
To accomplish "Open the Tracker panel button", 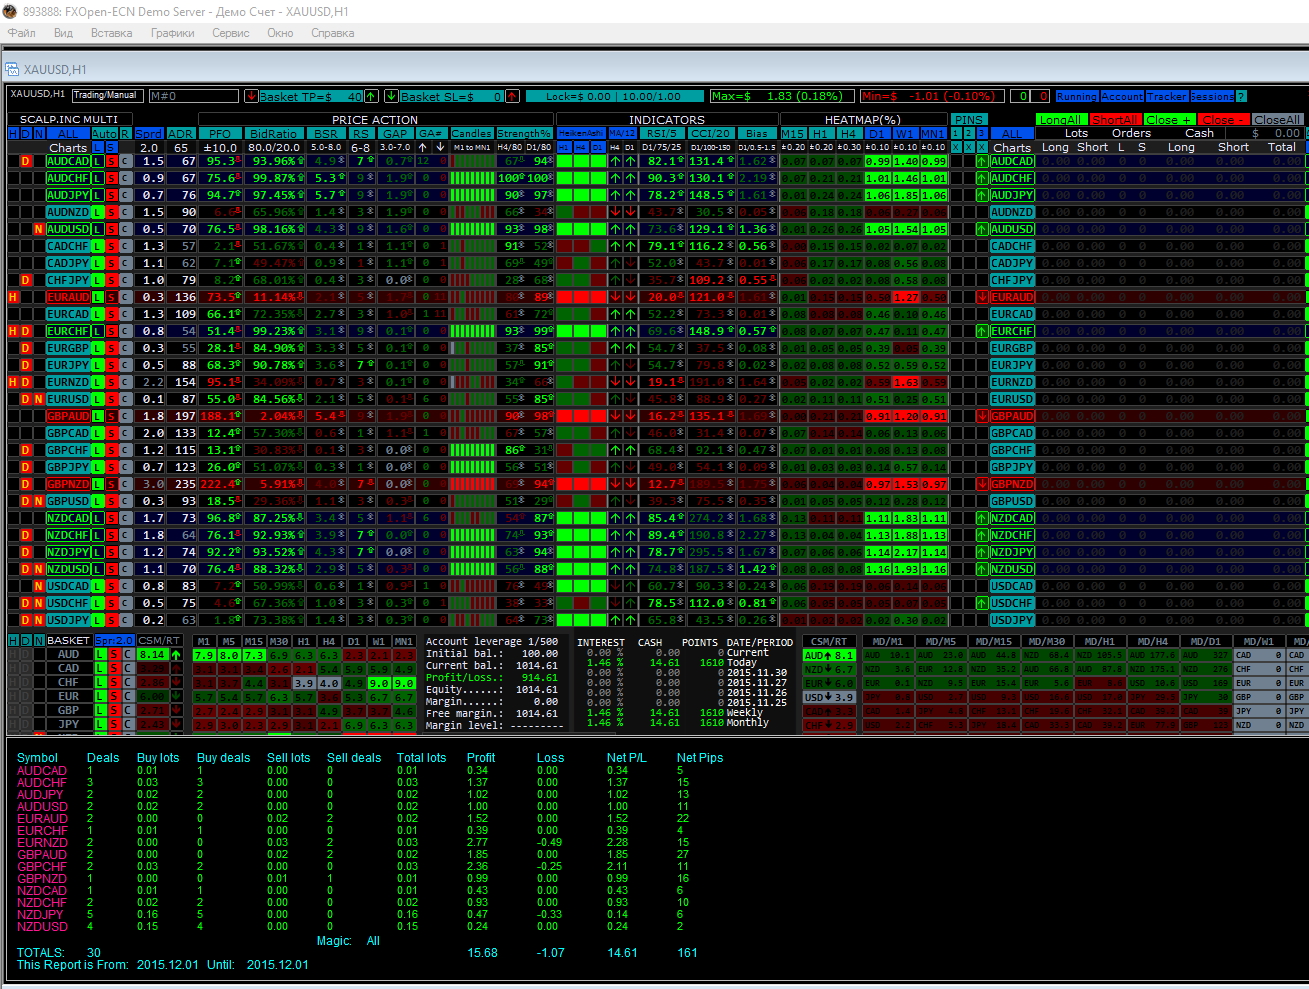I will [1167, 96].
